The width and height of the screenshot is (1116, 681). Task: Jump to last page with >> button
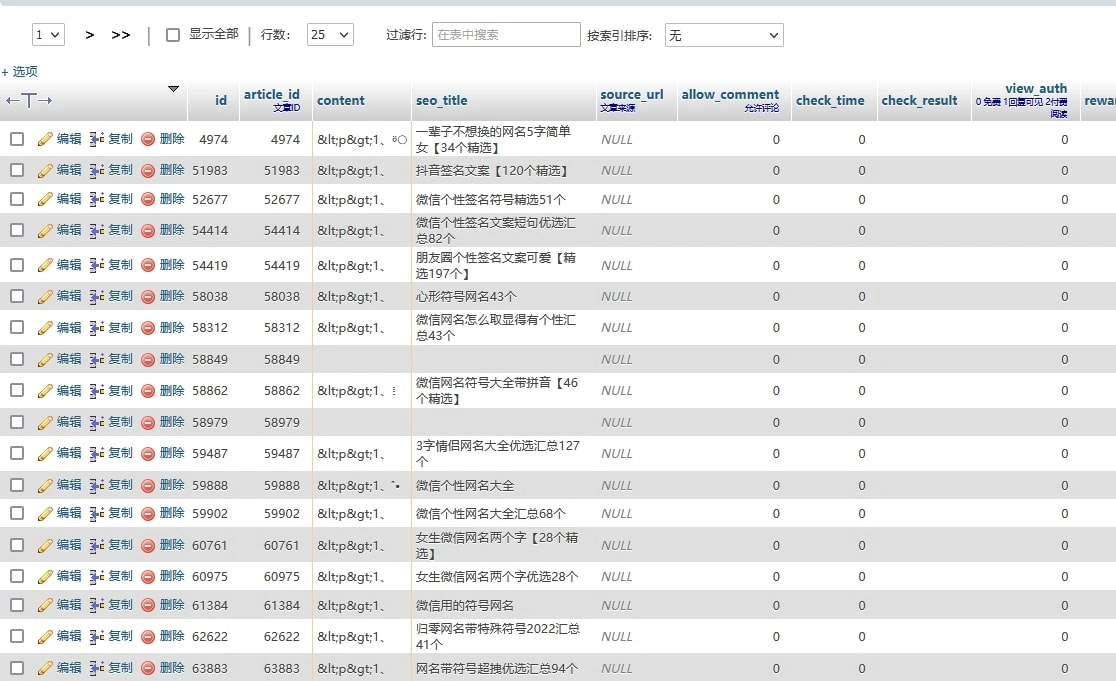tap(121, 35)
